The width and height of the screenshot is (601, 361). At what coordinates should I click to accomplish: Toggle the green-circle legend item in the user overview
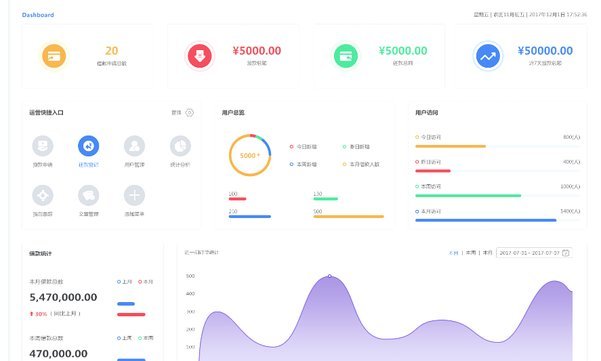[356, 147]
